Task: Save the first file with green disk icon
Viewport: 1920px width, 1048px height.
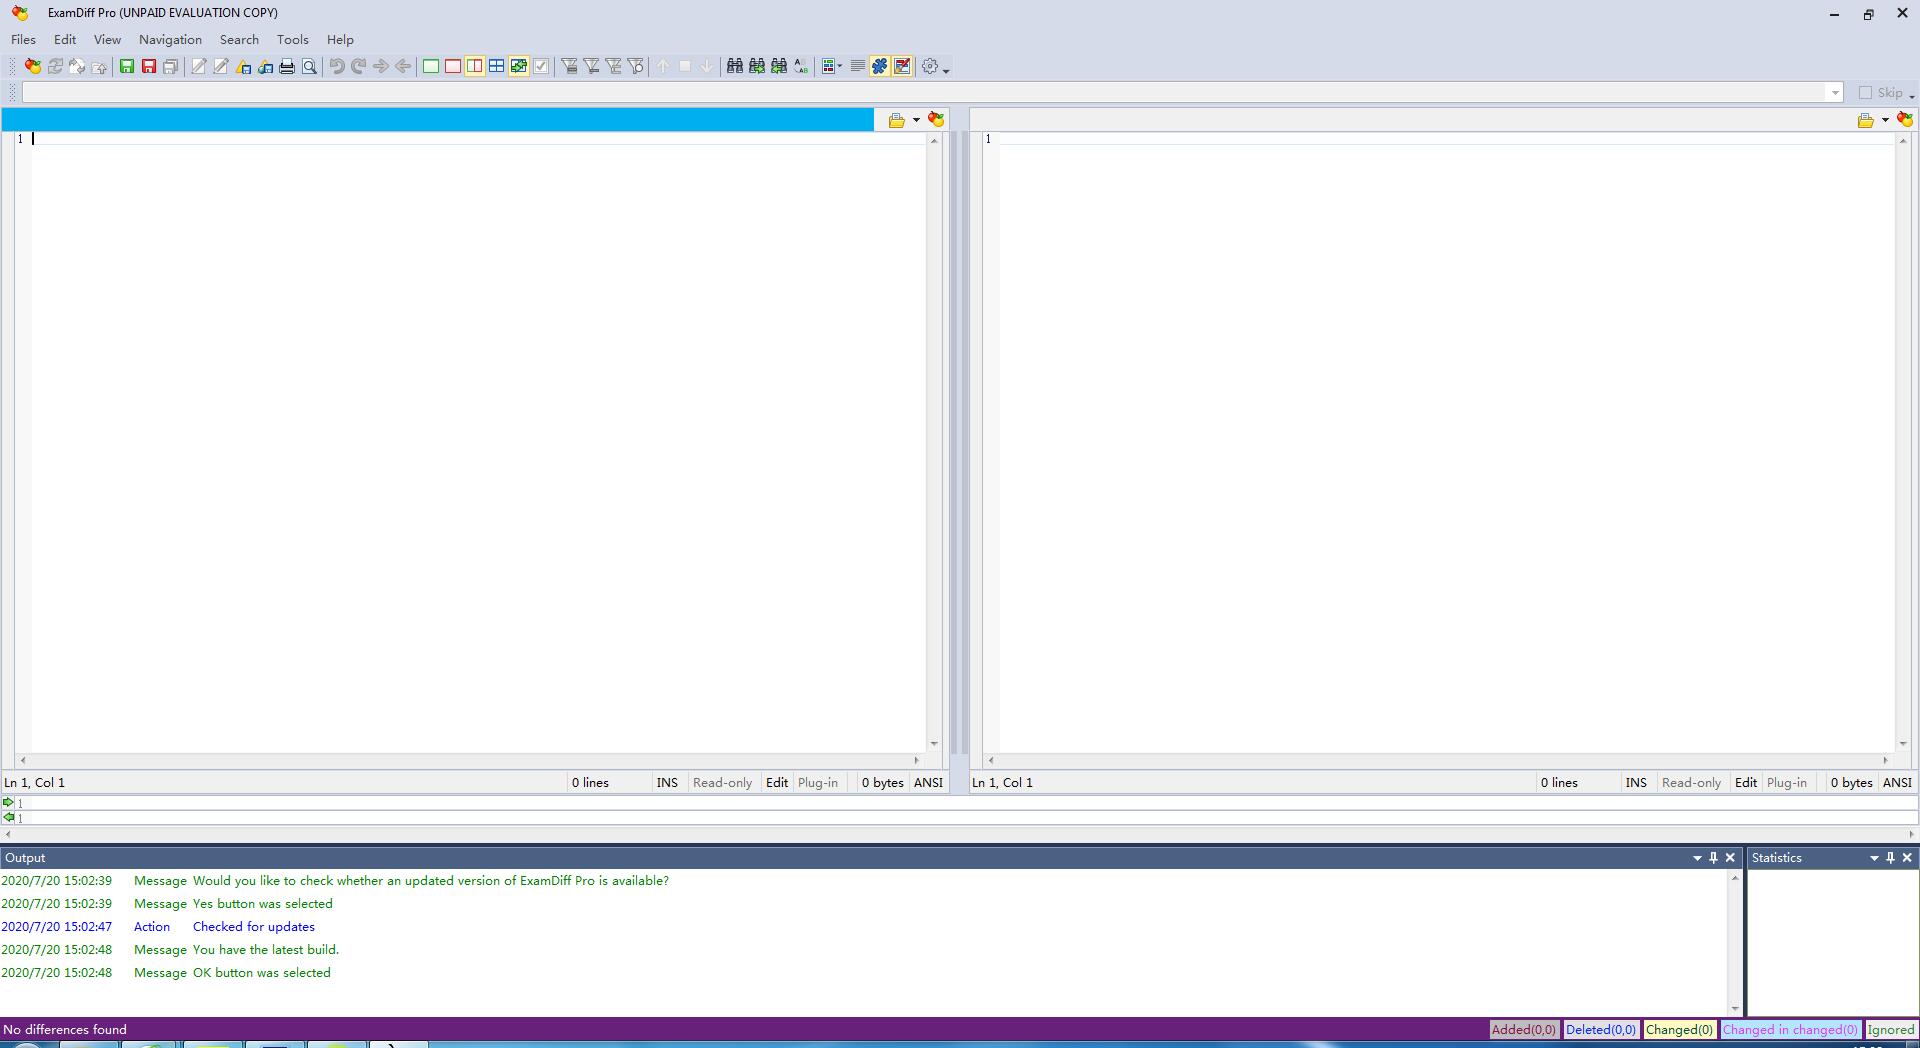Action: pos(127,67)
